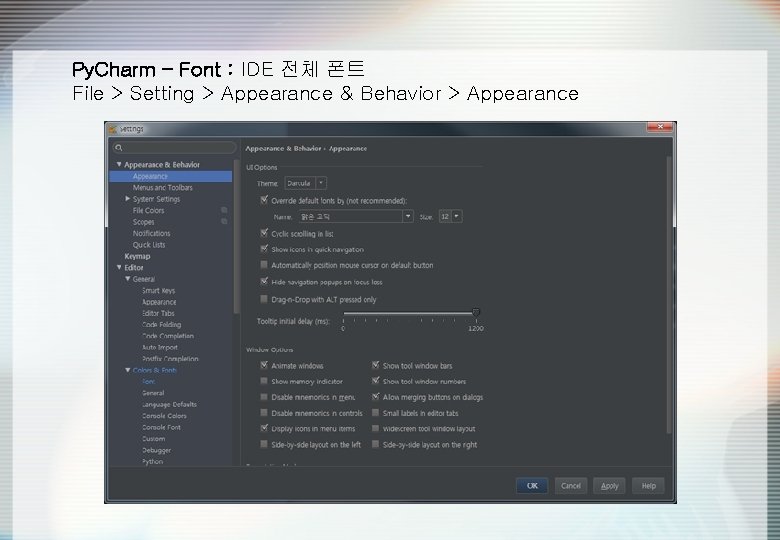Expand the System Settings tree node
The width and height of the screenshot is (780, 540).
point(127,198)
